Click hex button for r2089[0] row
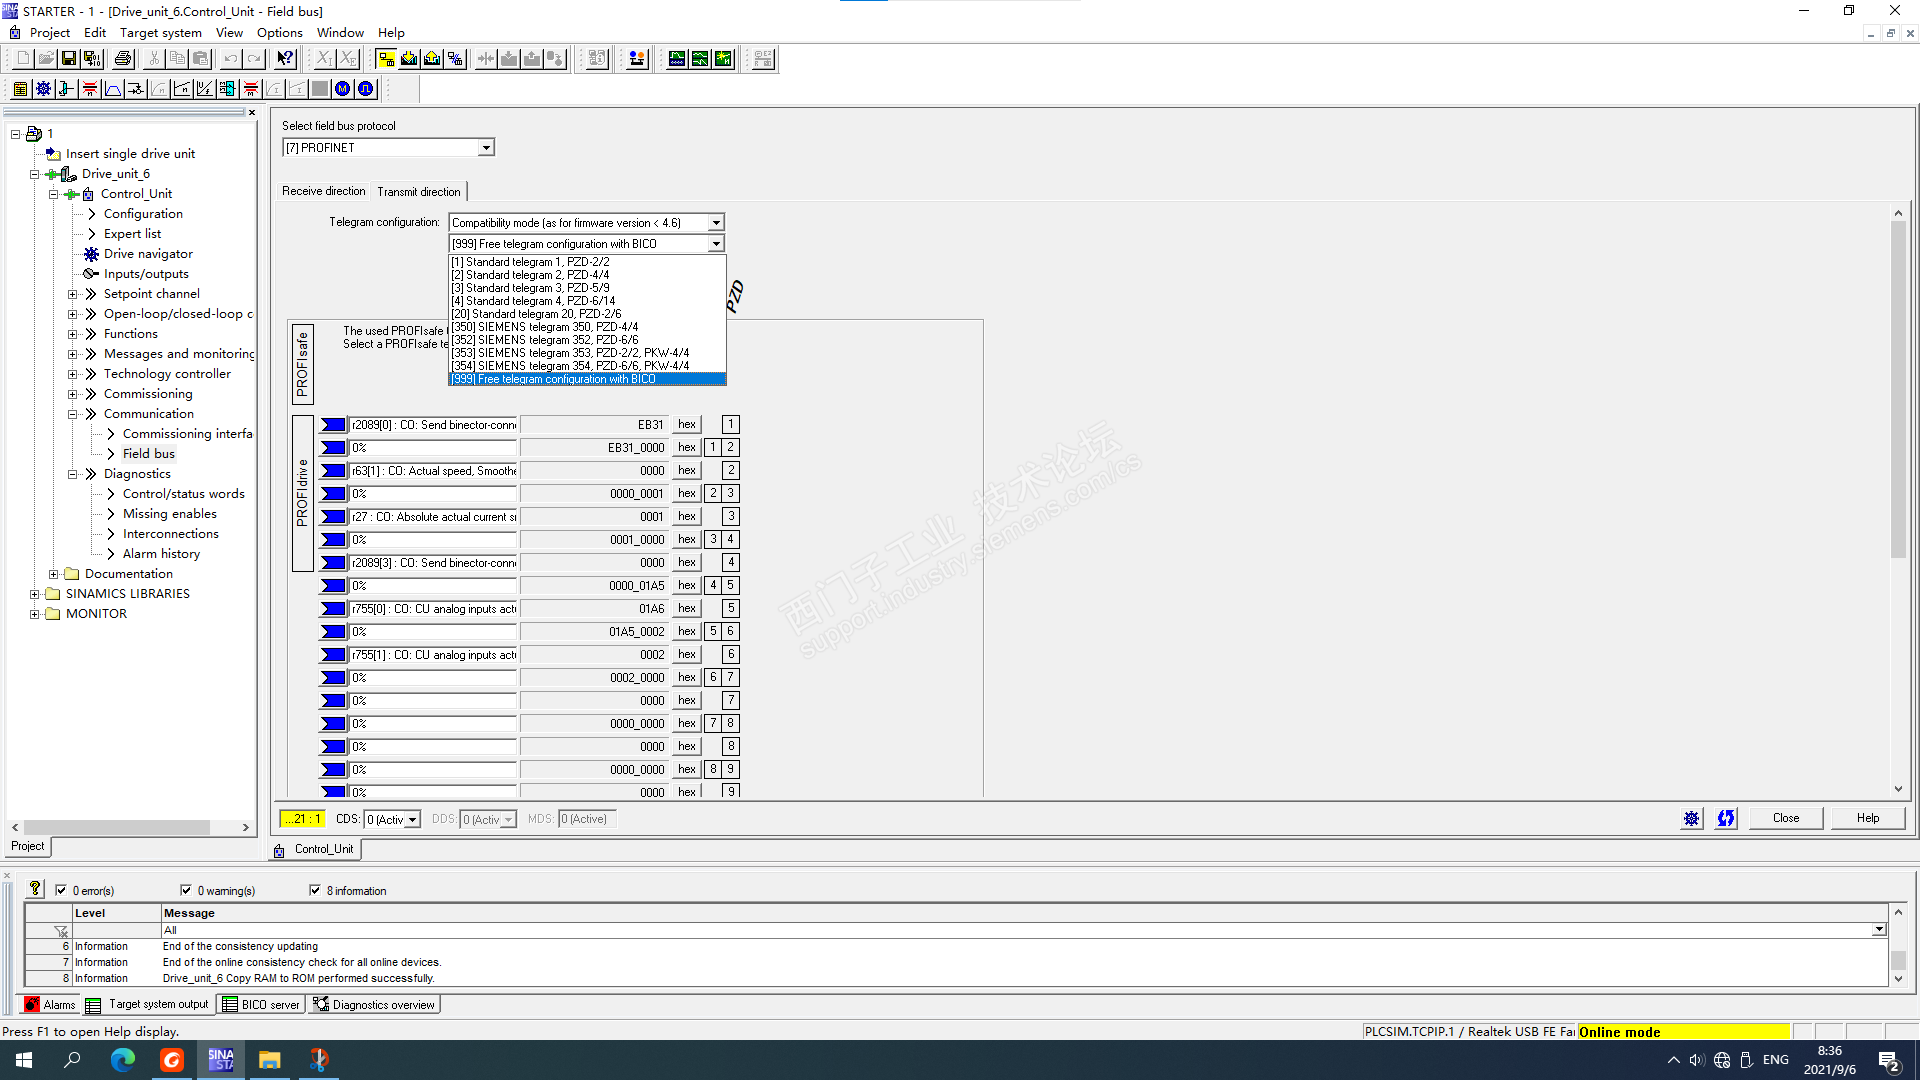 point(686,425)
